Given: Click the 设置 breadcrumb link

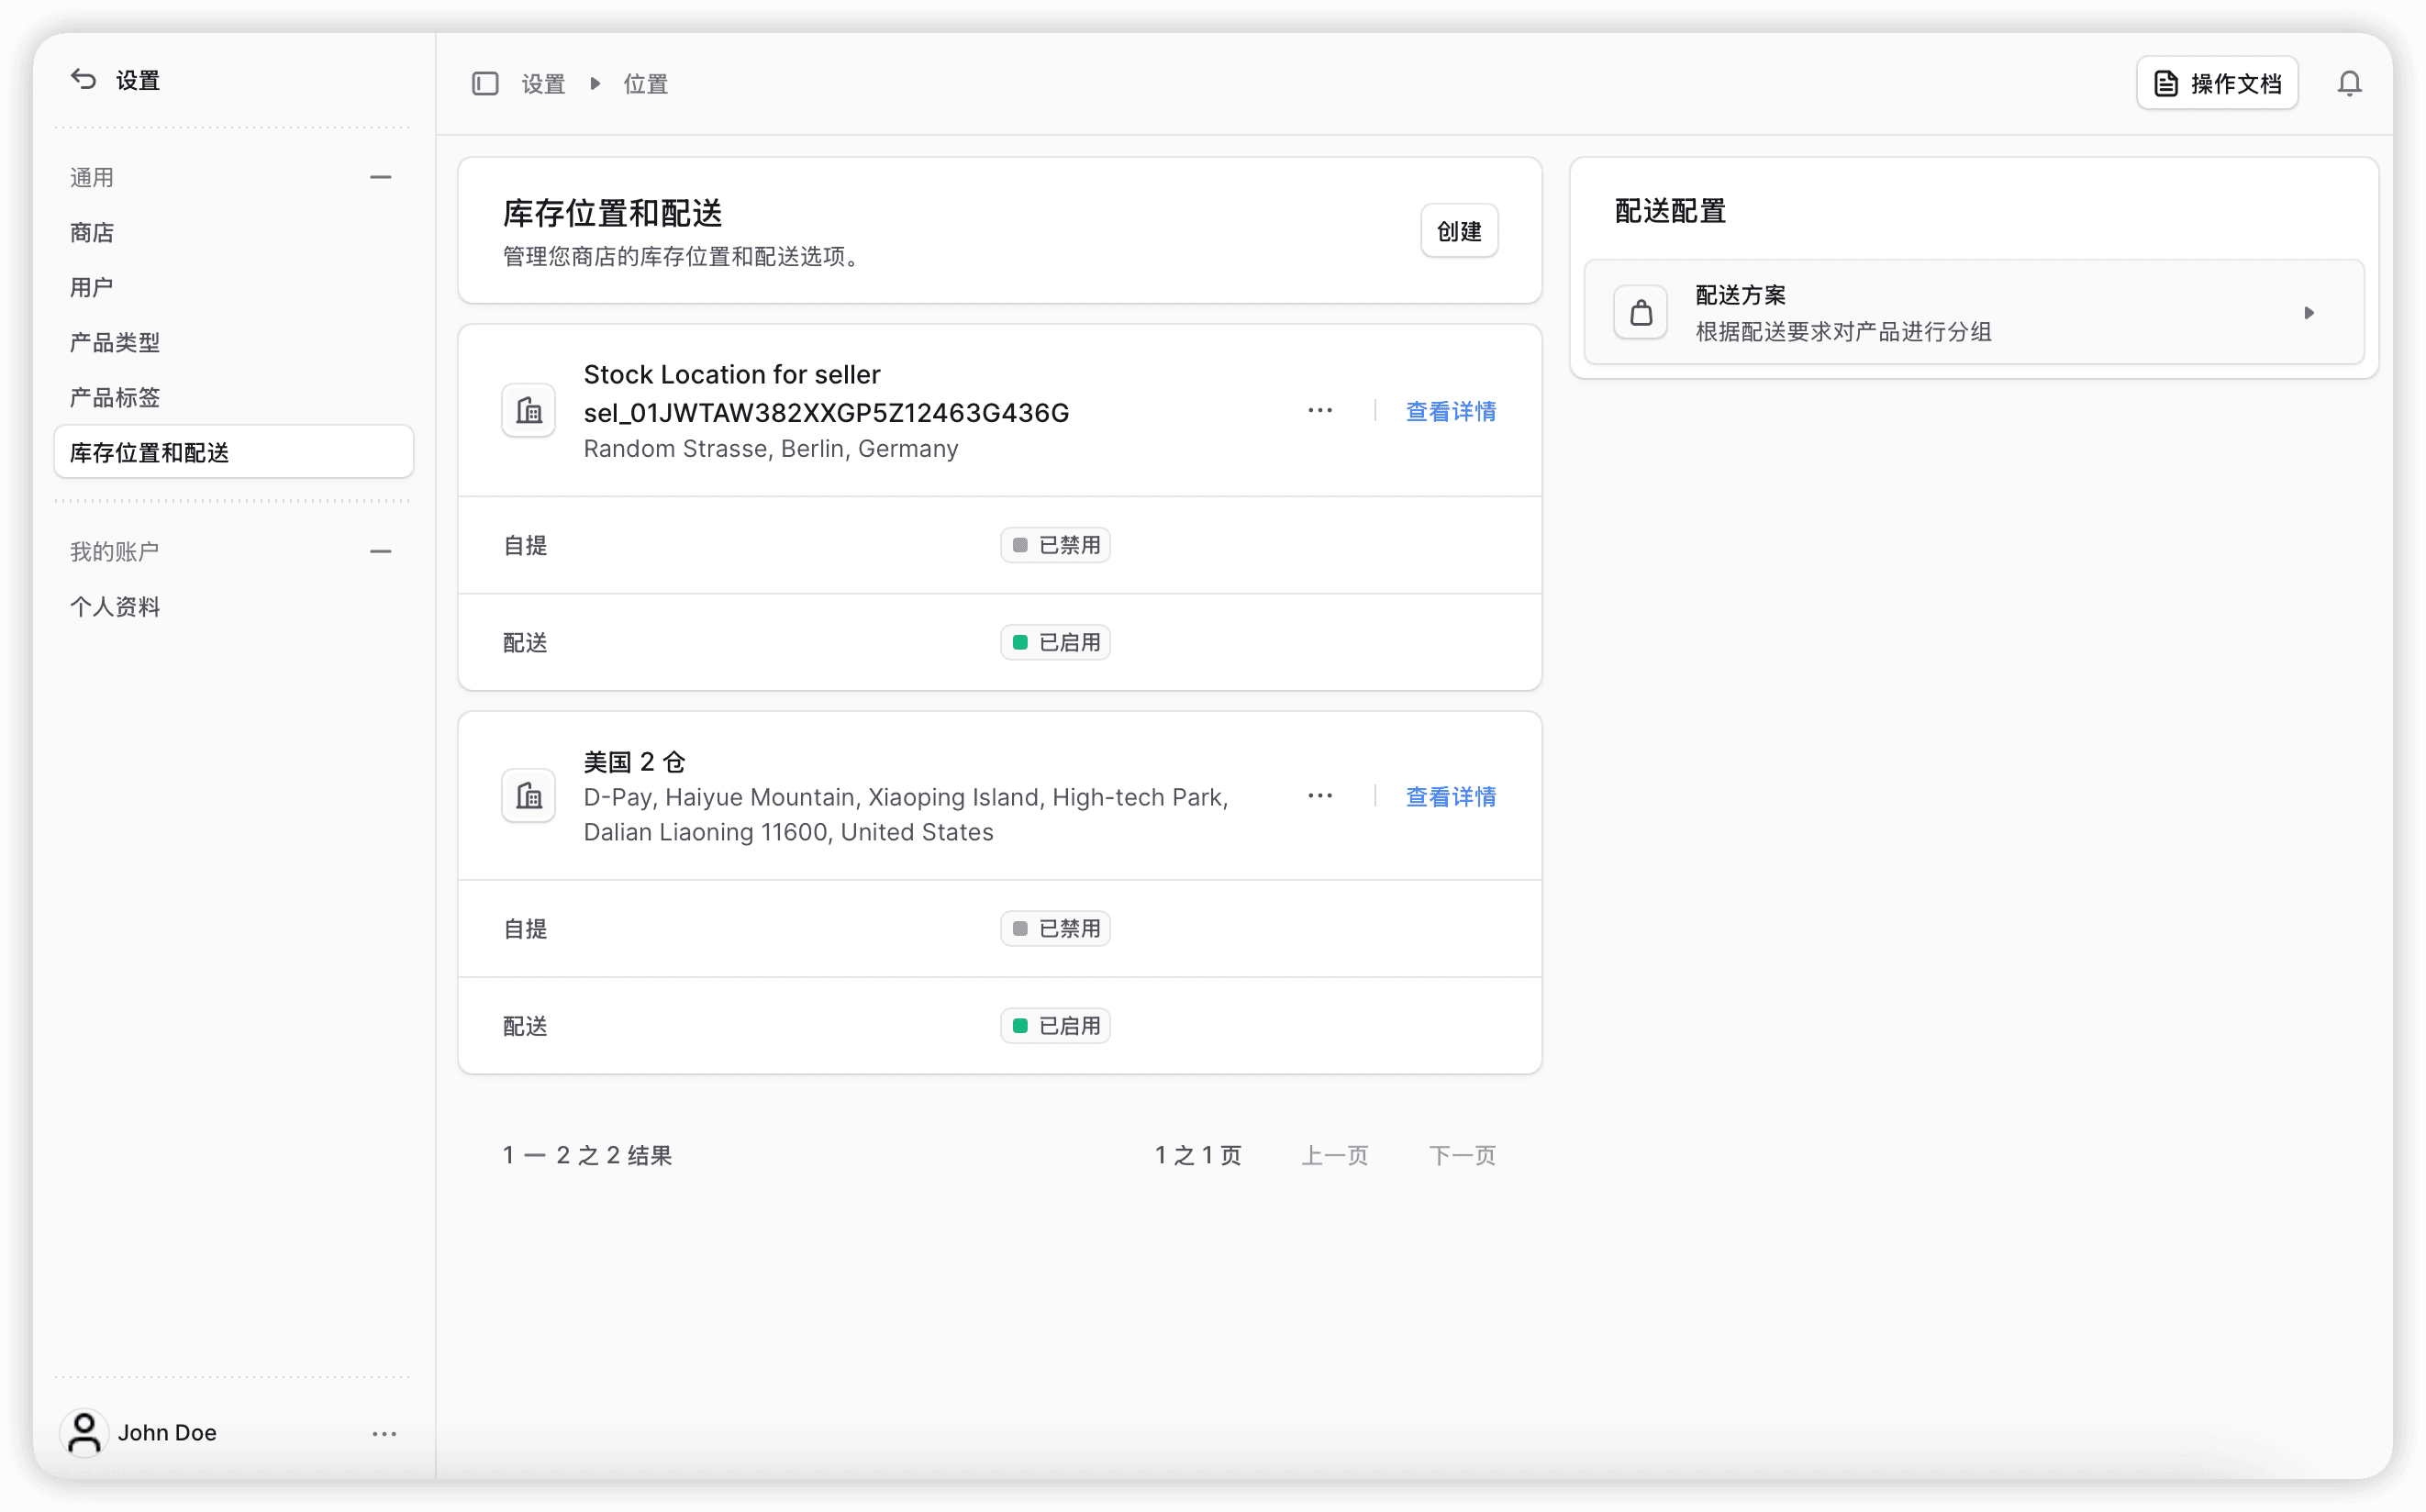Looking at the screenshot, I should (x=543, y=84).
